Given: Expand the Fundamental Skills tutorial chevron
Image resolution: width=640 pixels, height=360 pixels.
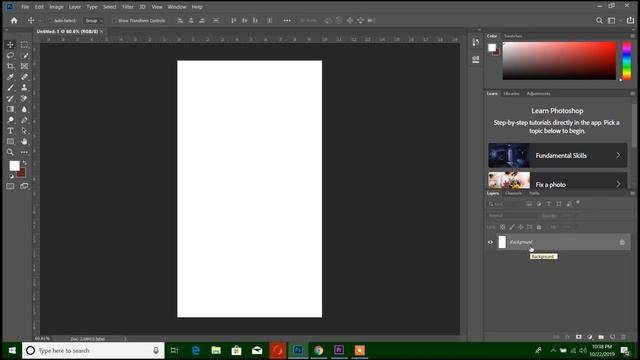Looking at the screenshot, I should tap(618, 155).
